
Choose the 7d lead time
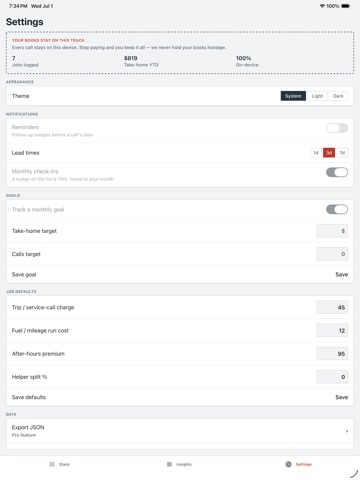tap(342, 153)
